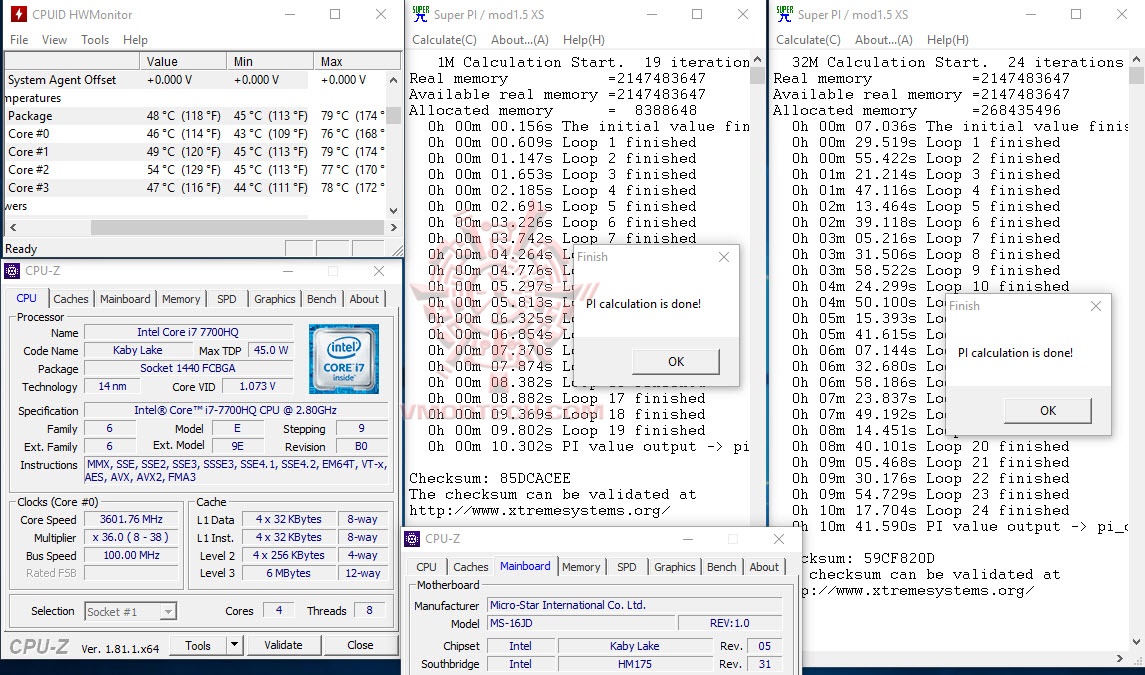1145x675 pixels.
Task: Maximize the HWMonitor window
Action: click(335, 14)
